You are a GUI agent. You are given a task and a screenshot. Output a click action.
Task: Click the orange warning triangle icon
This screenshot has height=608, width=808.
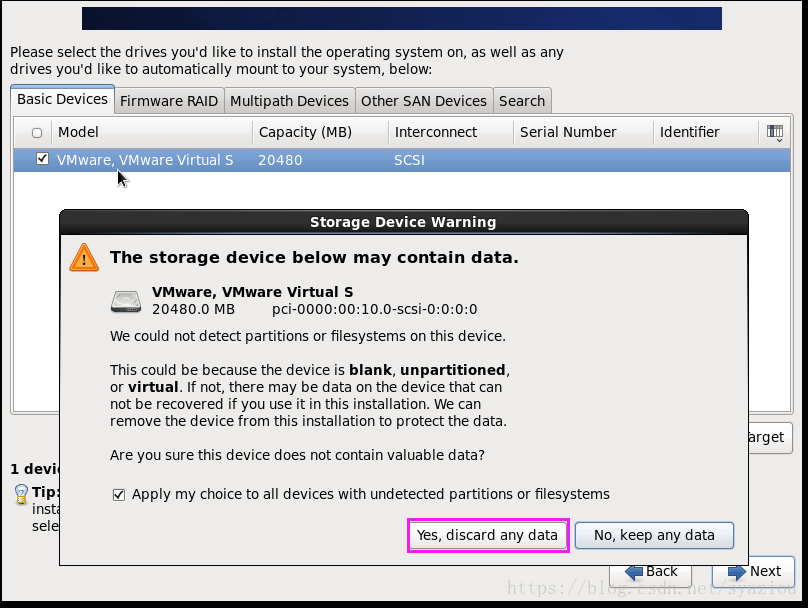tap(84, 258)
